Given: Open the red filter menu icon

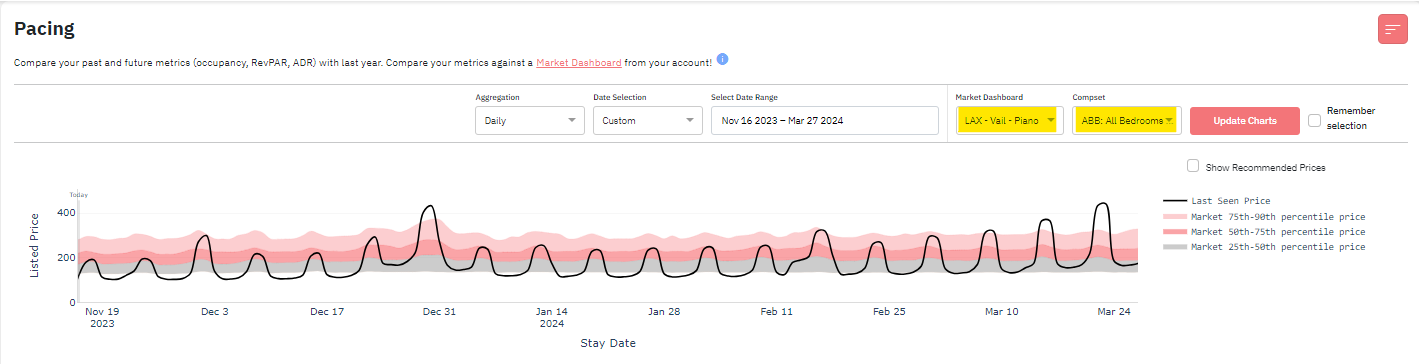Looking at the screenshot, I should [x=1392, y=30].
